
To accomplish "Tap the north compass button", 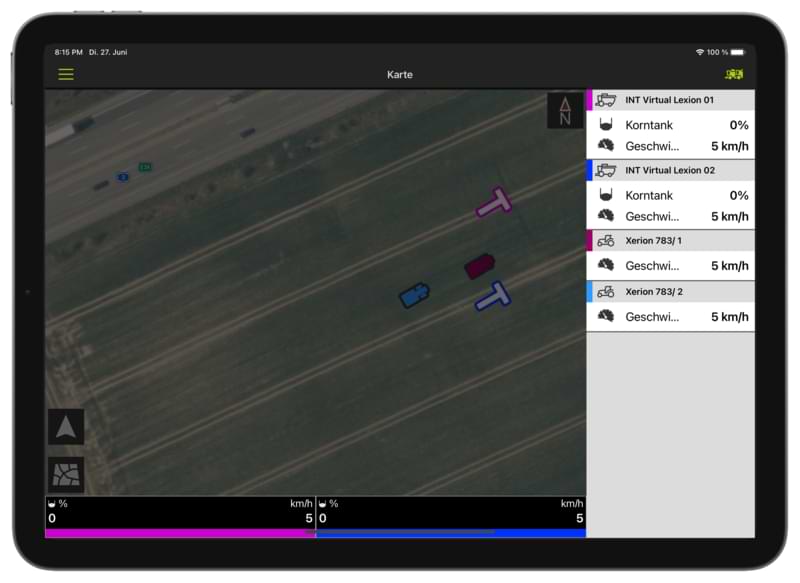I will (565, 111).
